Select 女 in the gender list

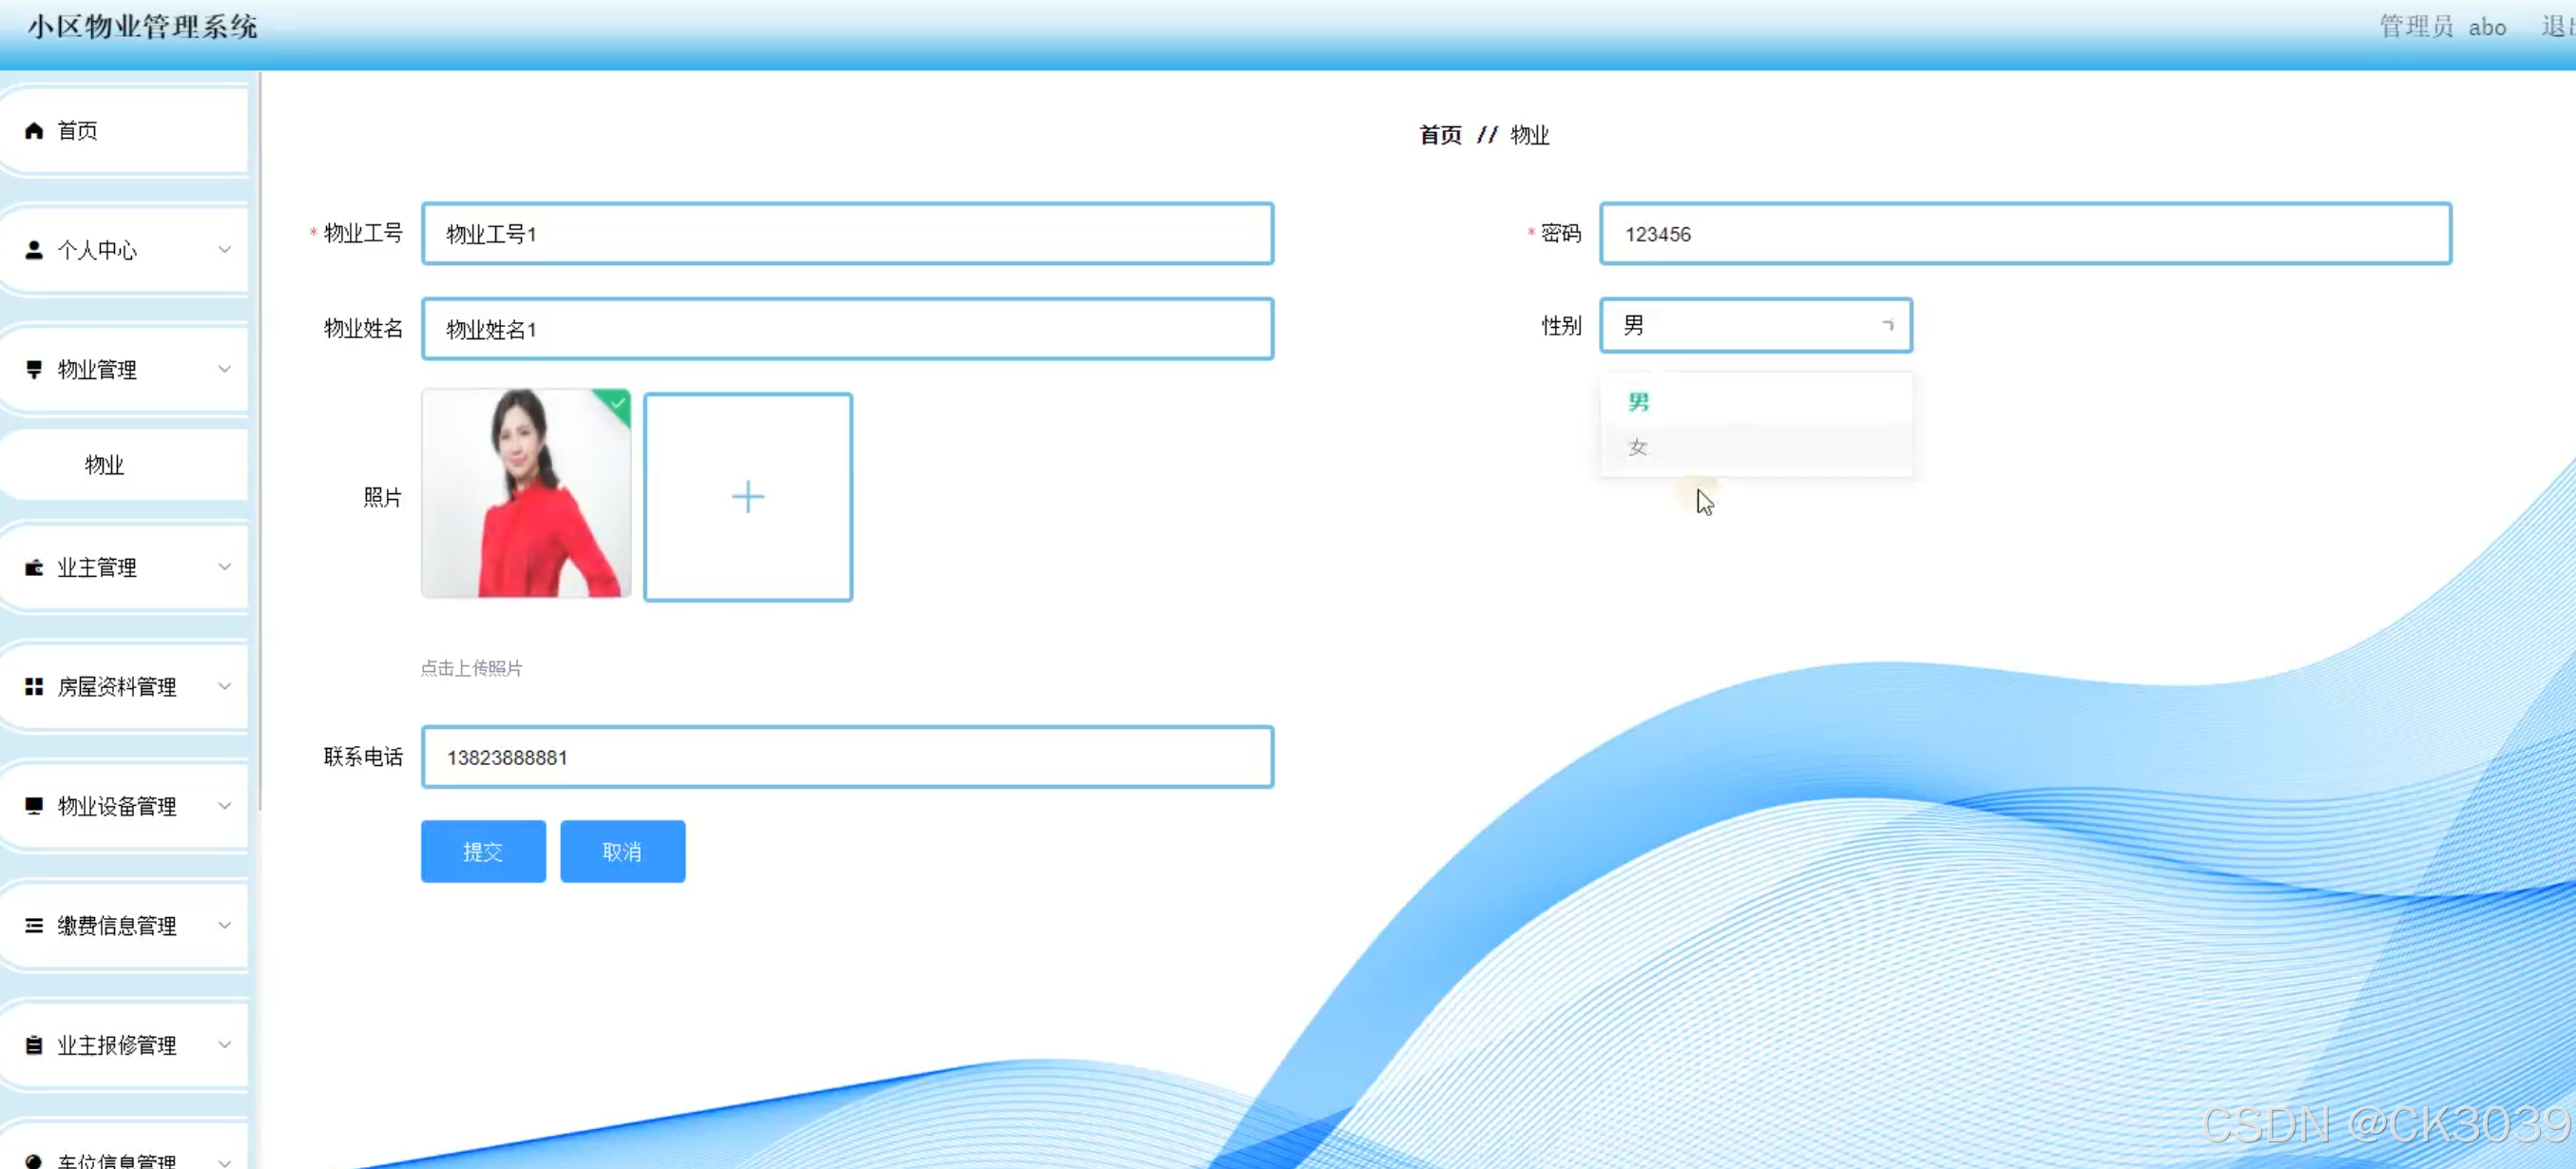(x=1637, y=447)
